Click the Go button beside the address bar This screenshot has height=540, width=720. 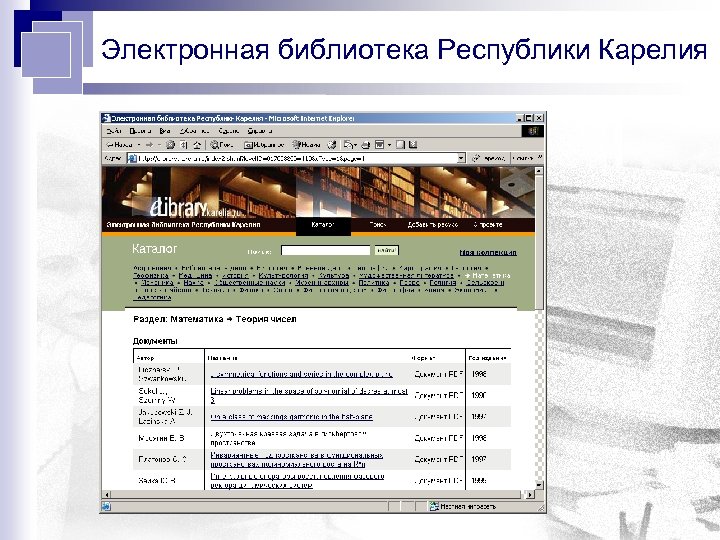coord(489,158)
